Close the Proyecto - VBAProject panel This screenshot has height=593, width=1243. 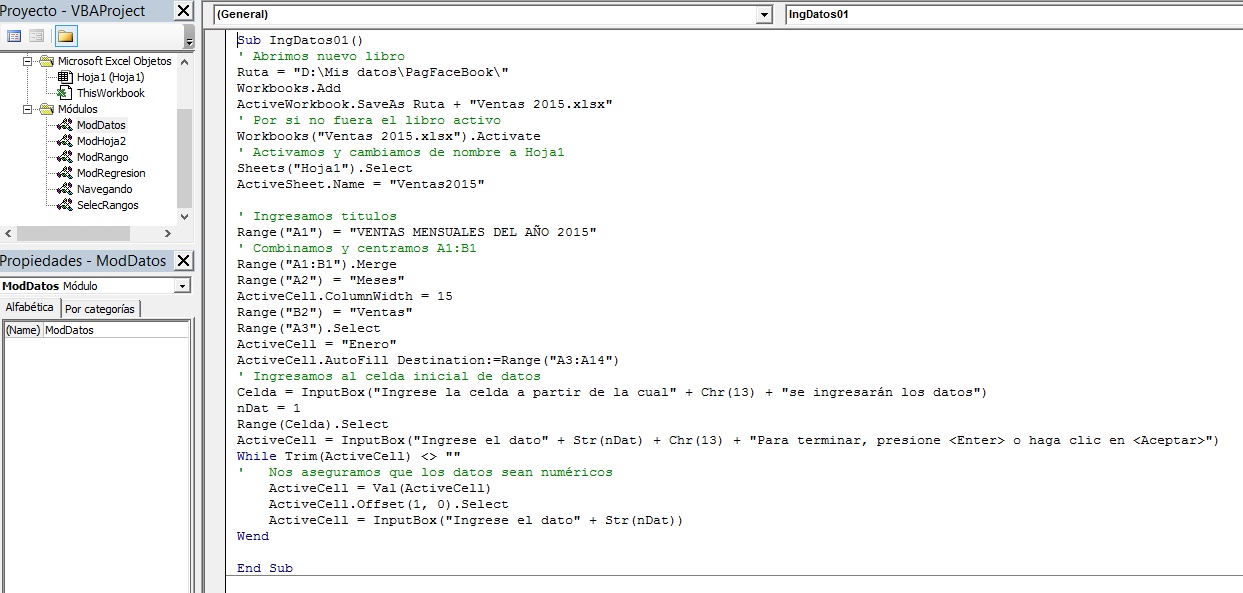(x=184, y=11)
